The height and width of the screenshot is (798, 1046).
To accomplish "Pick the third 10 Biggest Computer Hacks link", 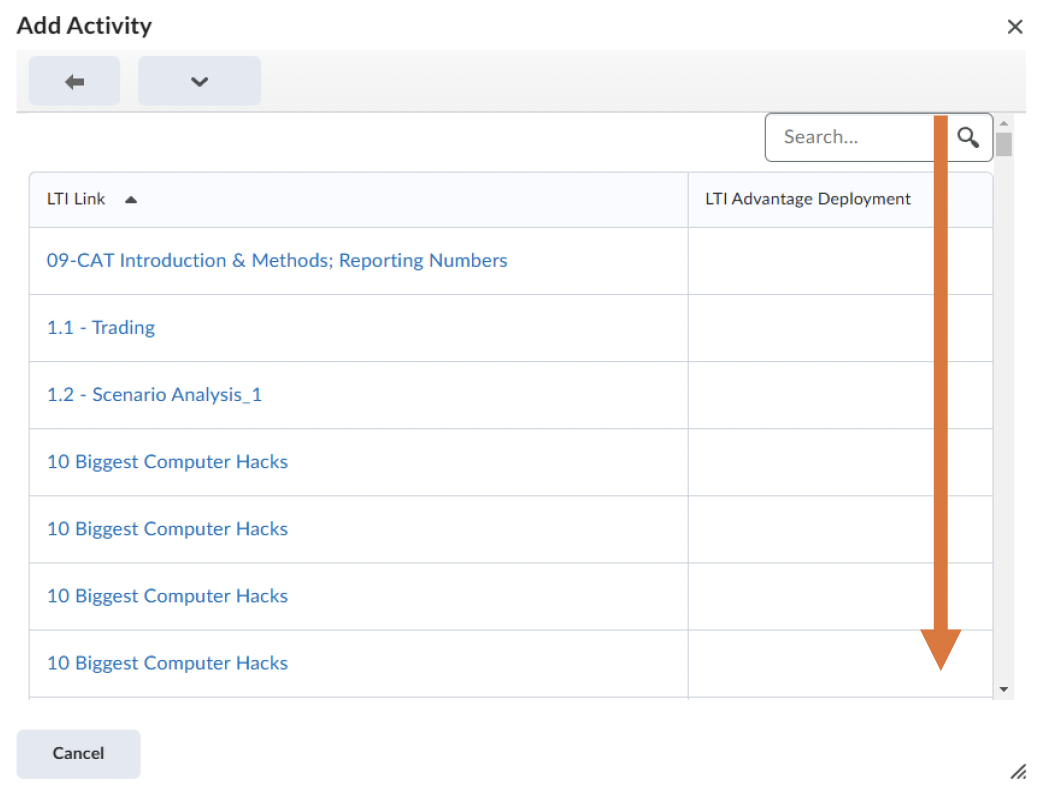I will tap(167, 596).
